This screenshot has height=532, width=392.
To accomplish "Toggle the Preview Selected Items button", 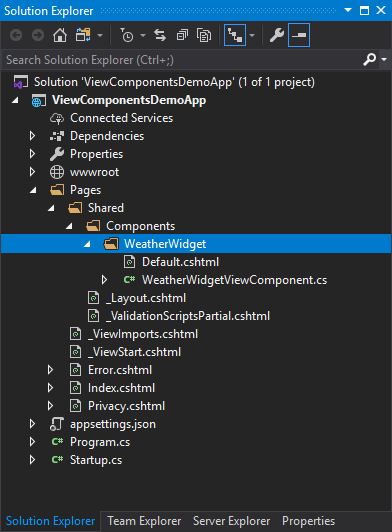I will coord(299,35).
